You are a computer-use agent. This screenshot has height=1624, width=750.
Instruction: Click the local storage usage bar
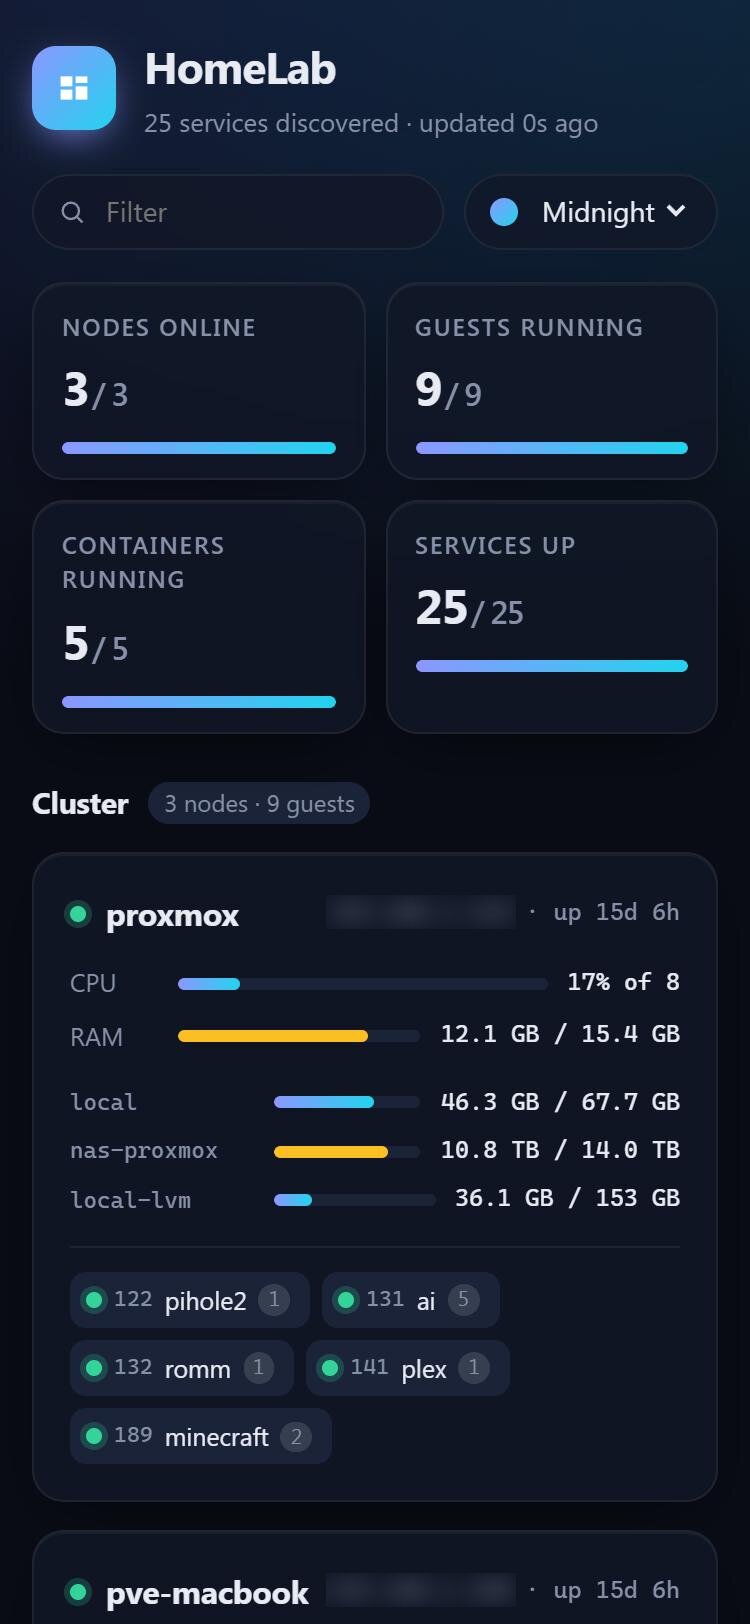coord(347,1102)
